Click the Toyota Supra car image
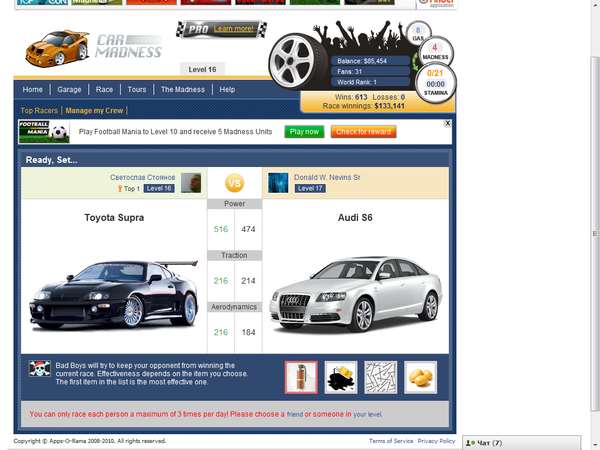The image size is (600, 450). pos(114,294)
